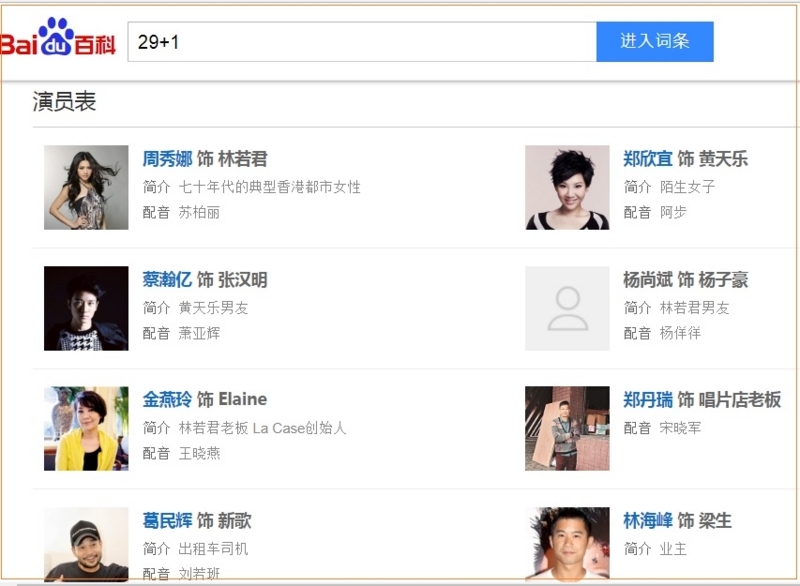800x586 pixels.
Task: Click the photo of 蔡瀚亿
Action: [x=86, y=308]
